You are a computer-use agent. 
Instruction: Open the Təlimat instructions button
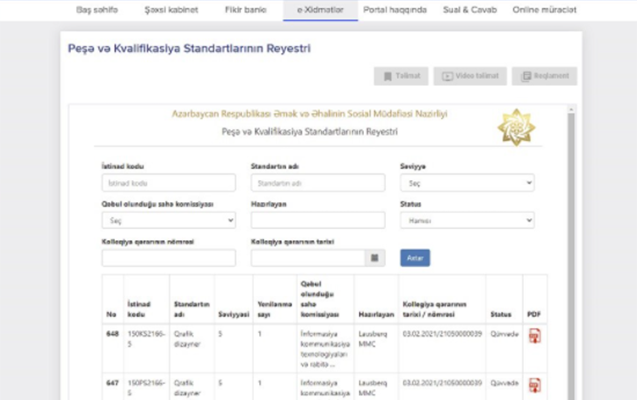pos(401,76)
